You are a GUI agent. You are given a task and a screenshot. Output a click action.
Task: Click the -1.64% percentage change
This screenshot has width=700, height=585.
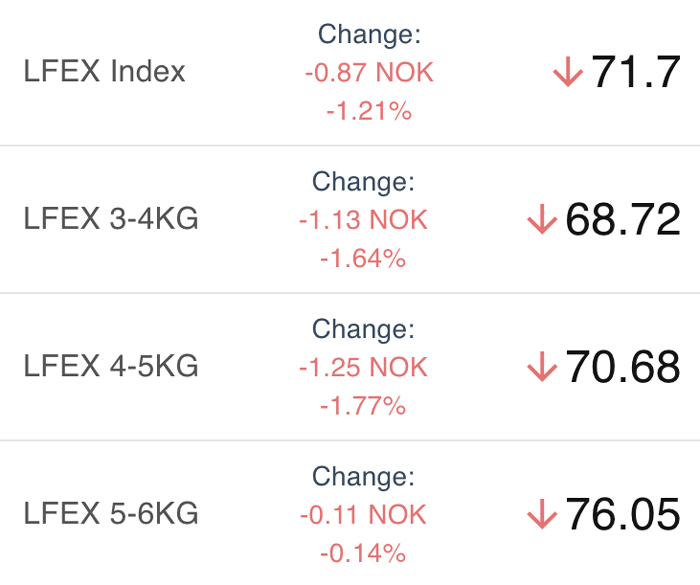[363, 258]
